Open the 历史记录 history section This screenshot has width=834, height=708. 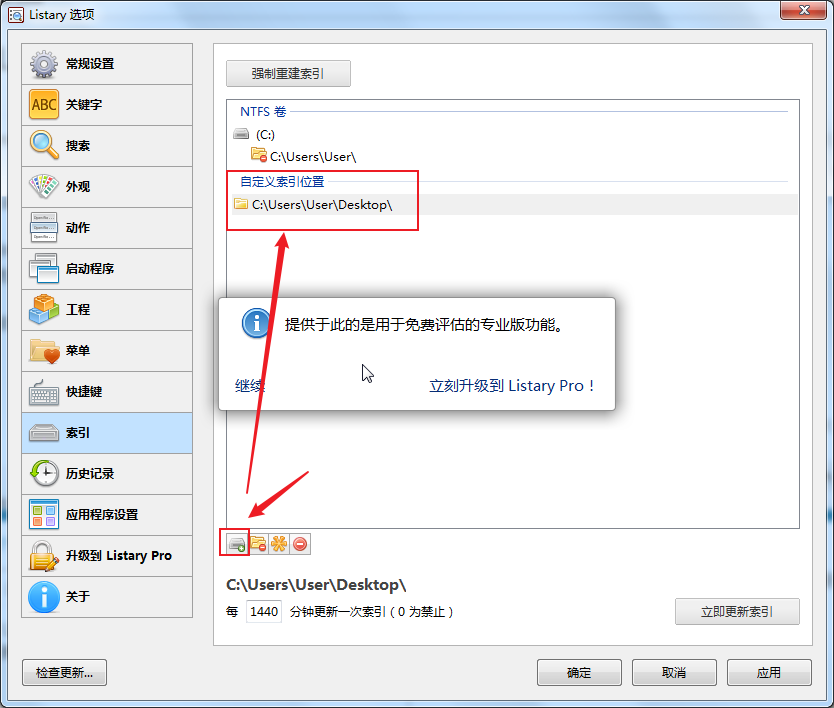tap(107, 474)
